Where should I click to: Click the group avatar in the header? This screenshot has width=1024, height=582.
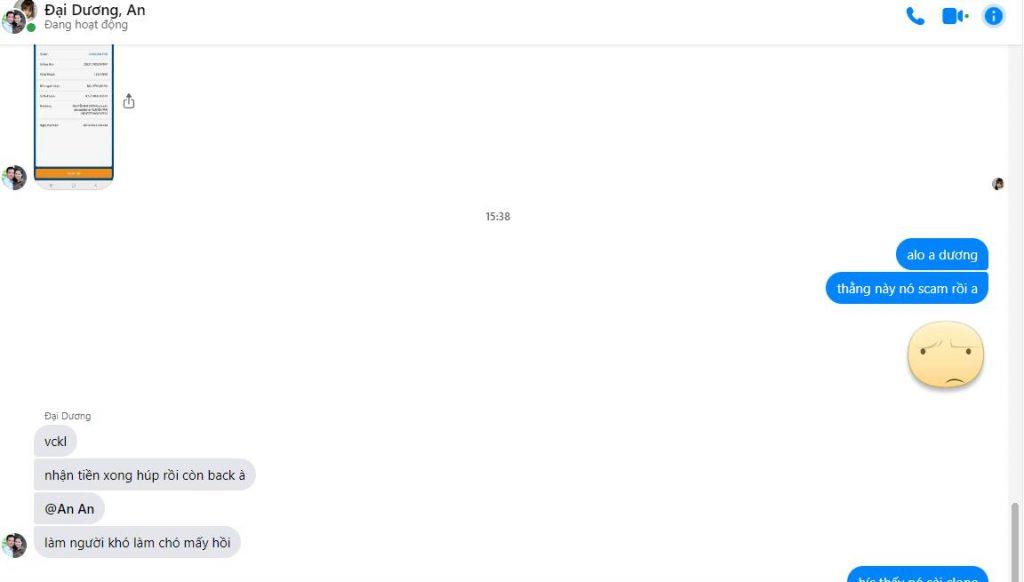pos(18,16)
